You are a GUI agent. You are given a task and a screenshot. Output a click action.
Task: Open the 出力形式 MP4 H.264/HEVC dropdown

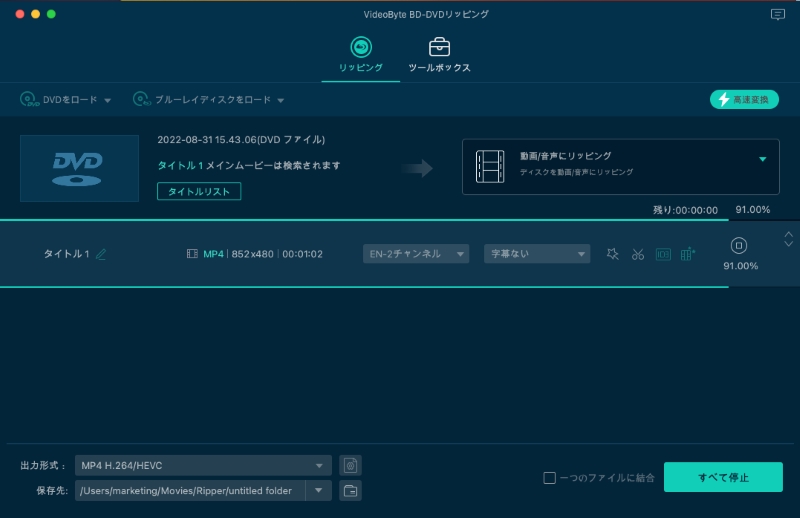tap(203, 465)
